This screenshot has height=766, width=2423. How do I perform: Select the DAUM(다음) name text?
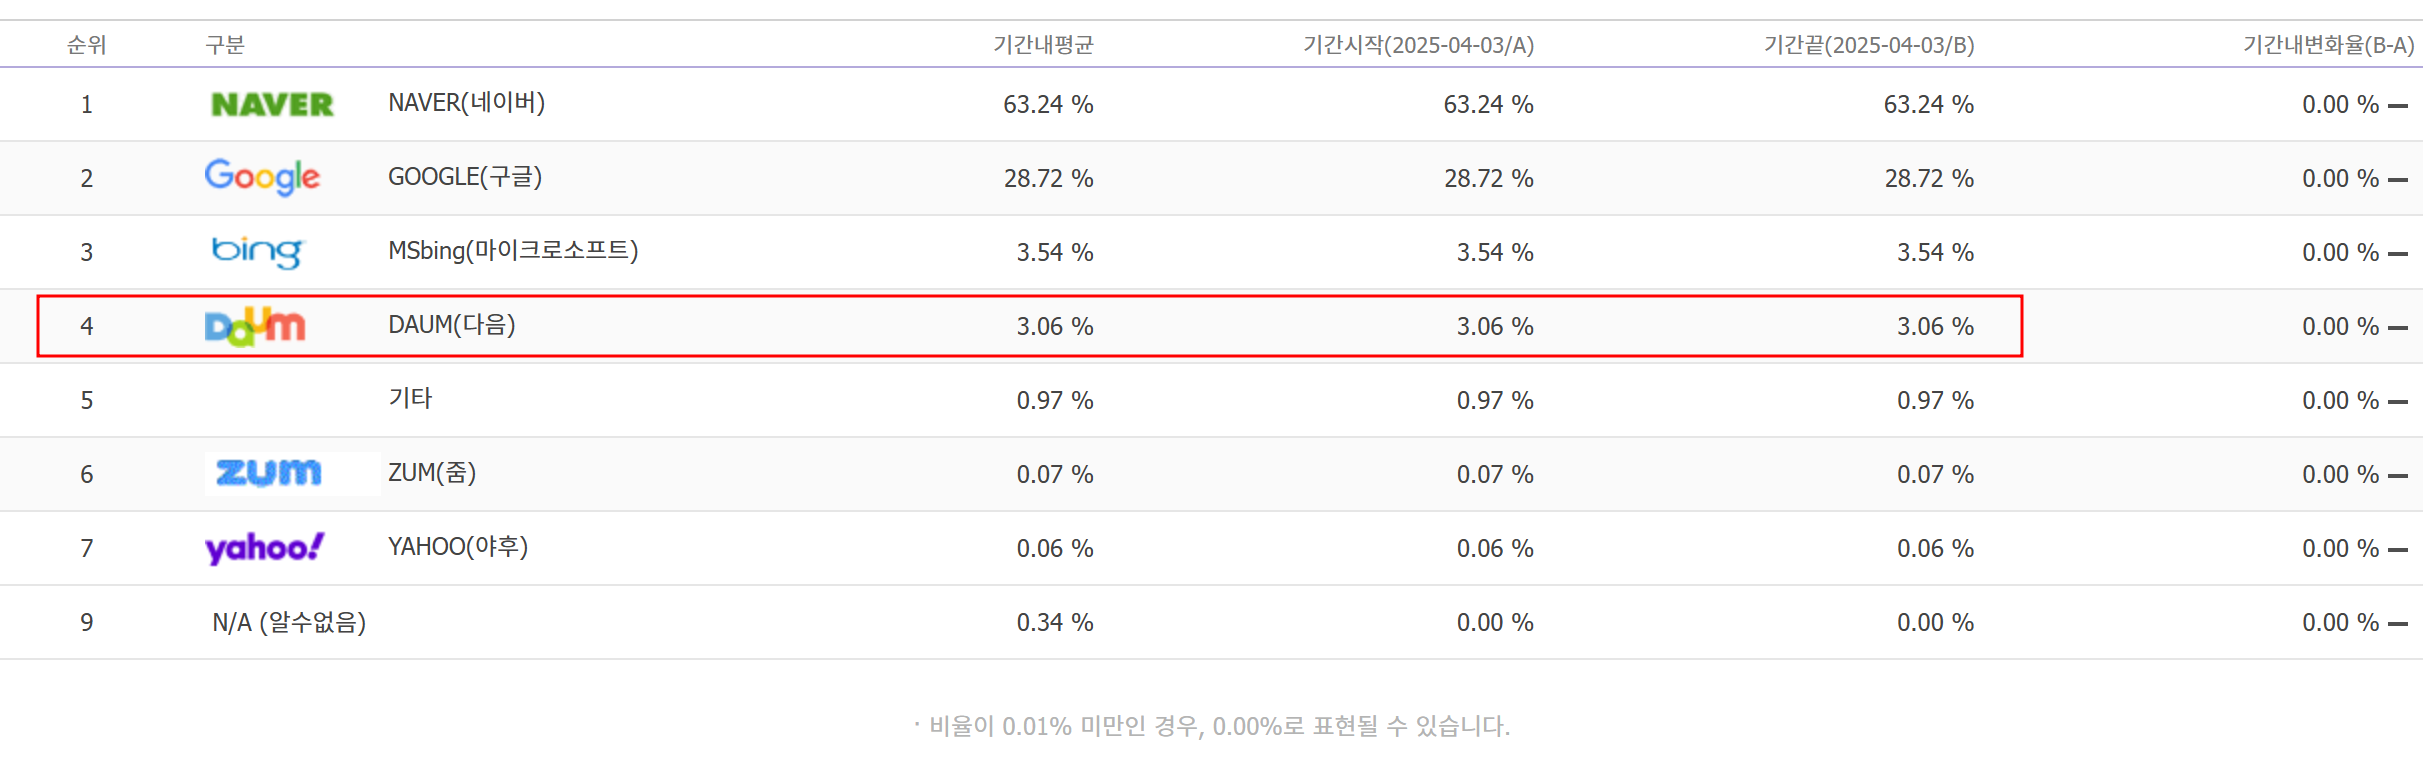452,325
